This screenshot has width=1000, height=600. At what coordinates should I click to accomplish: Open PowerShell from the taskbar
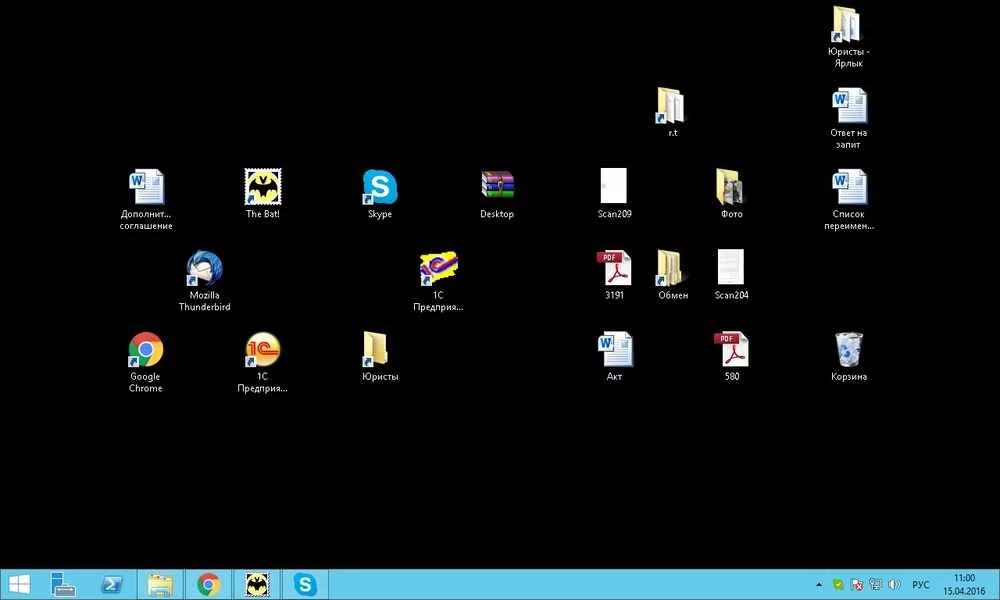pos(110,584)
